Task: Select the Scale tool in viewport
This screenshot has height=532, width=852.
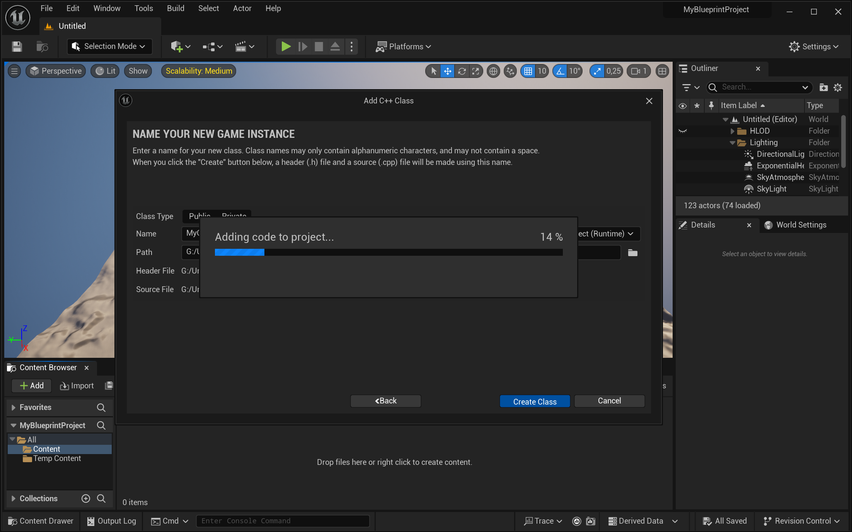Action: 475,71
